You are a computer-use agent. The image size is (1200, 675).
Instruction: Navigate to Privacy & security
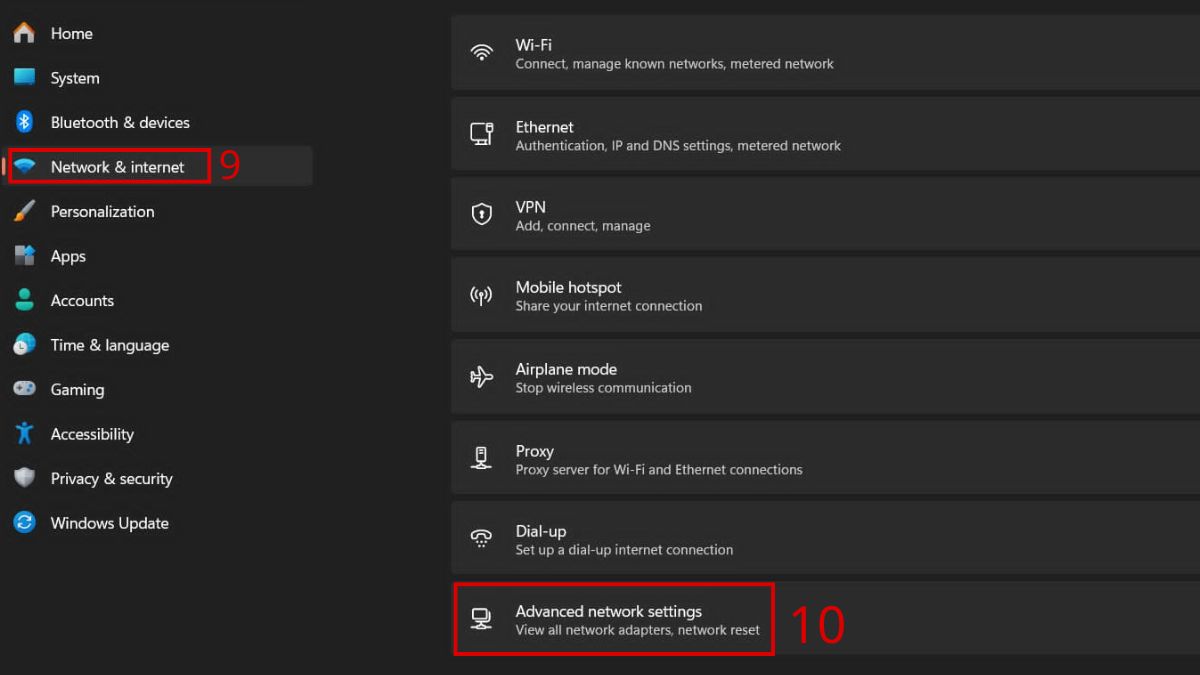(111, 479)
